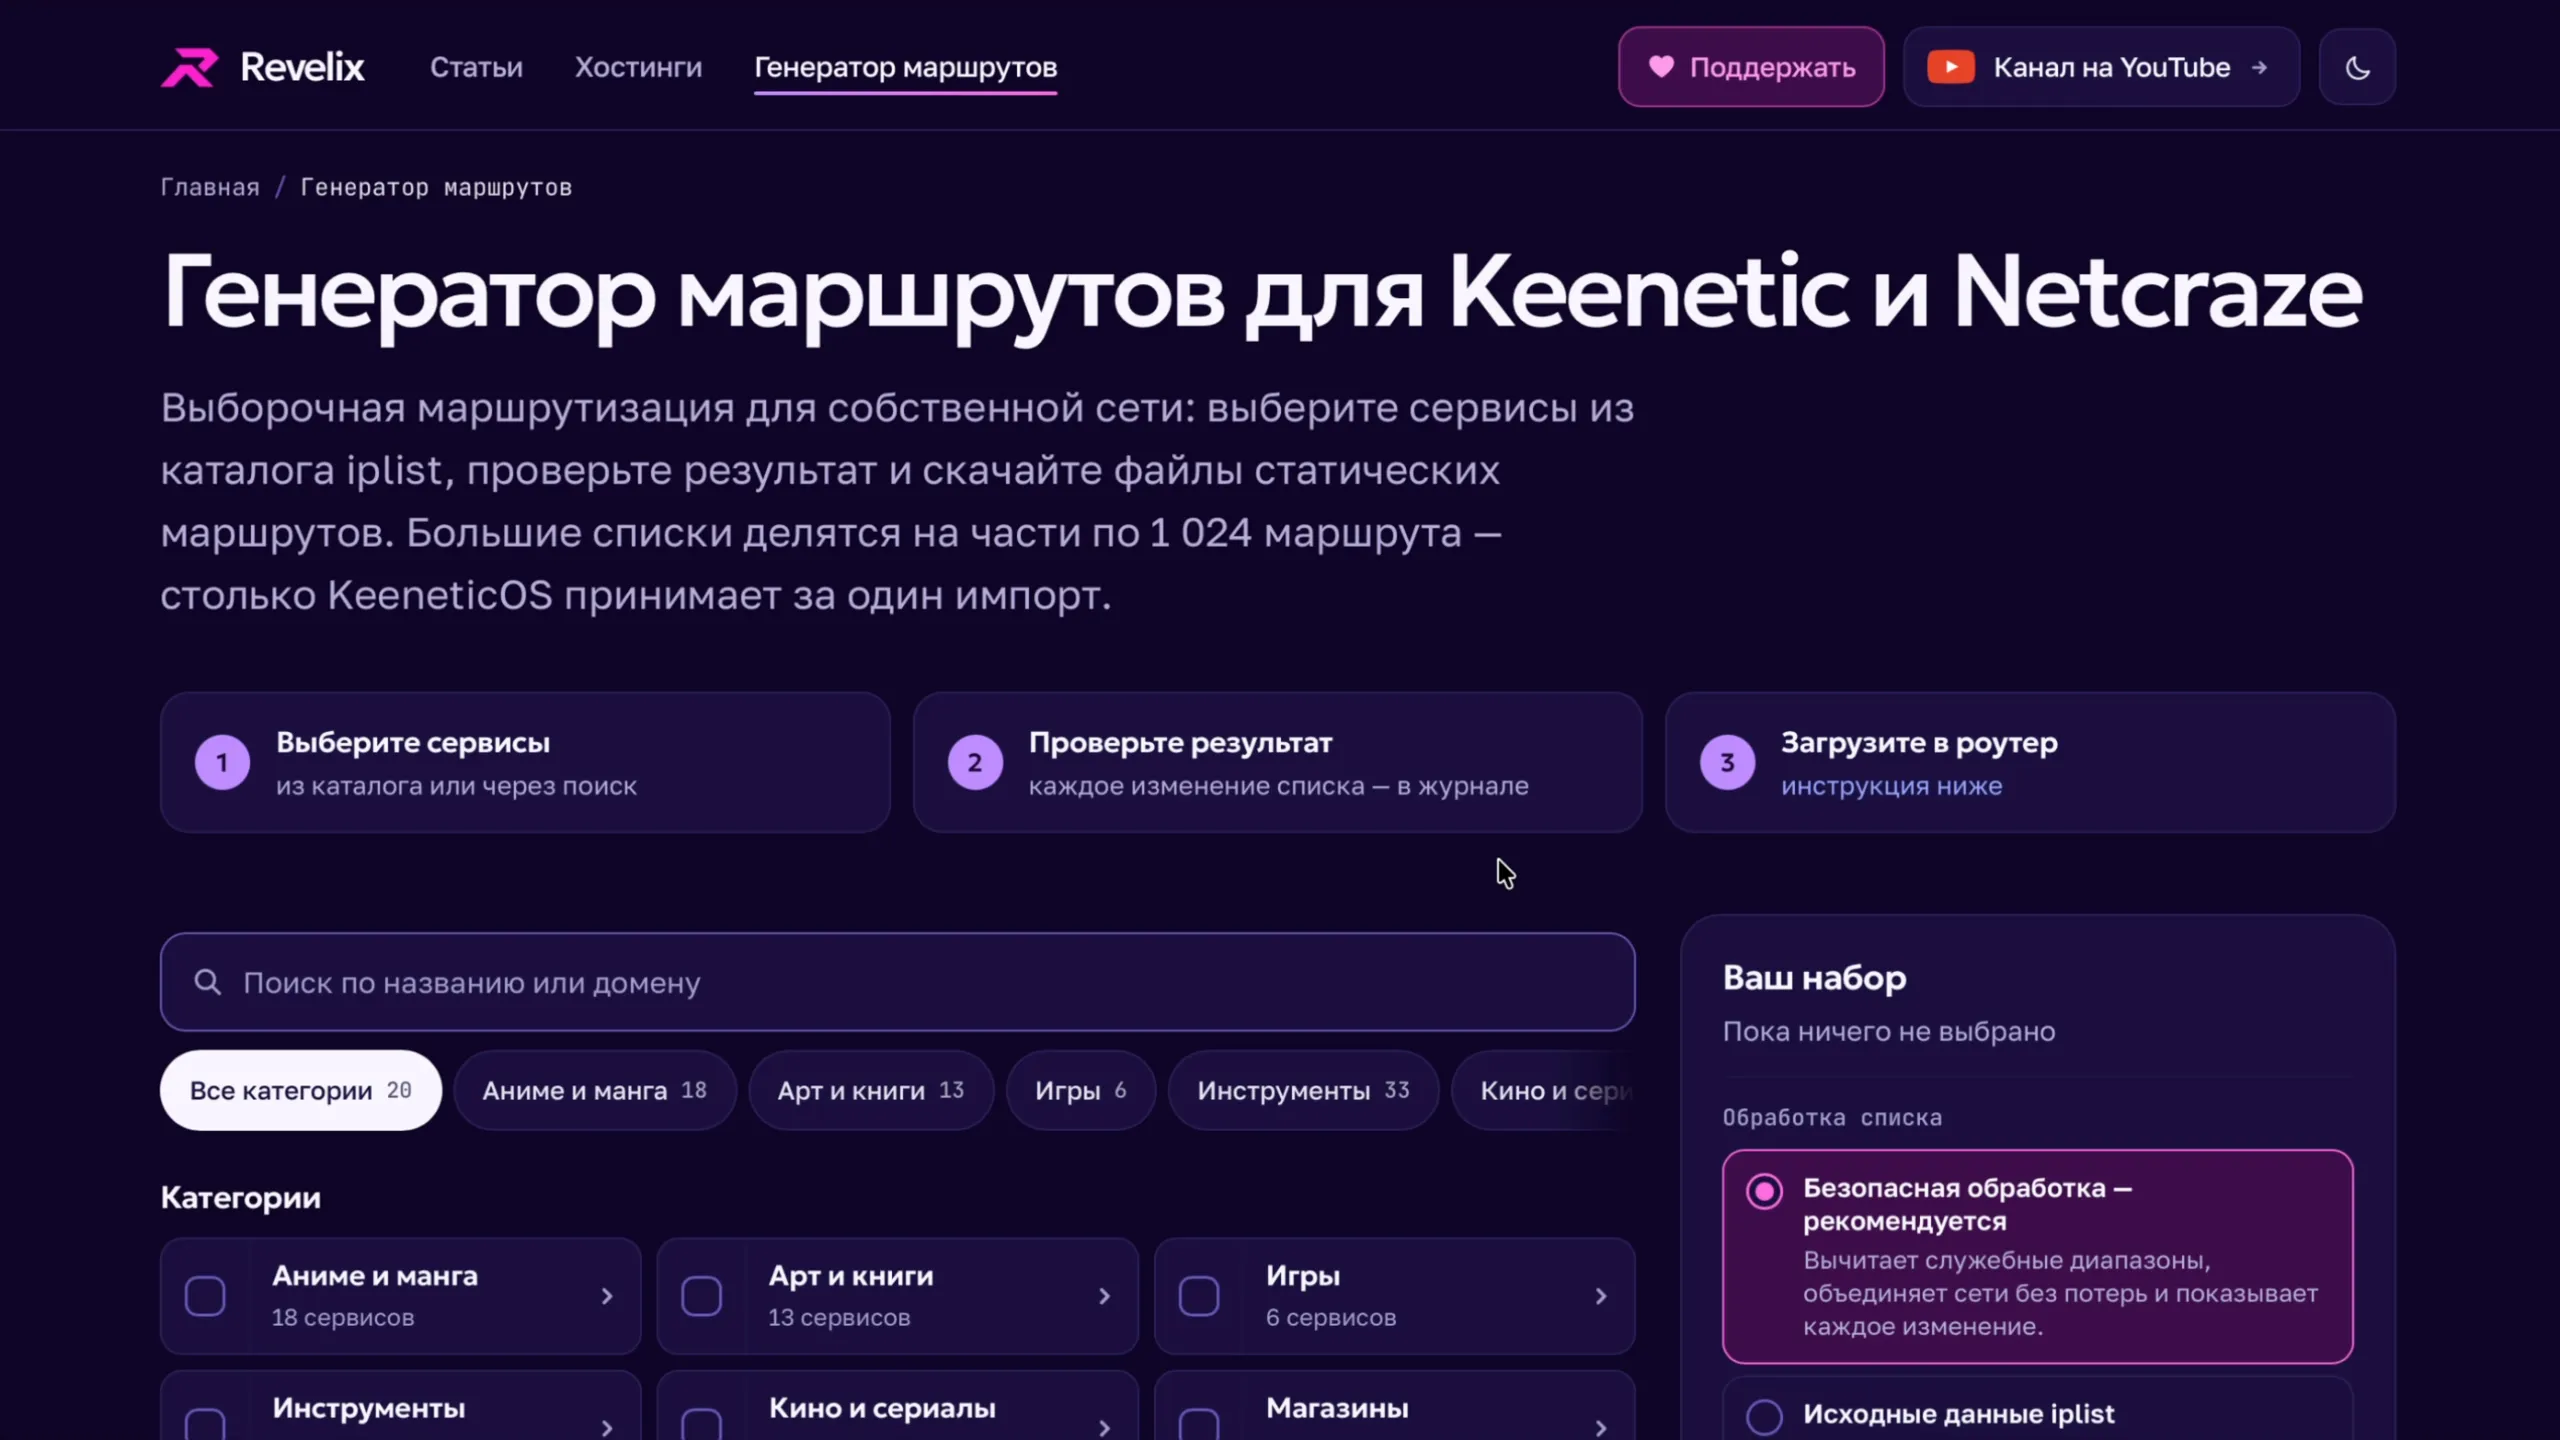Select the Инструменты 33 filter chip
The image size is (2560, 1440).
click(1303, 1090)
